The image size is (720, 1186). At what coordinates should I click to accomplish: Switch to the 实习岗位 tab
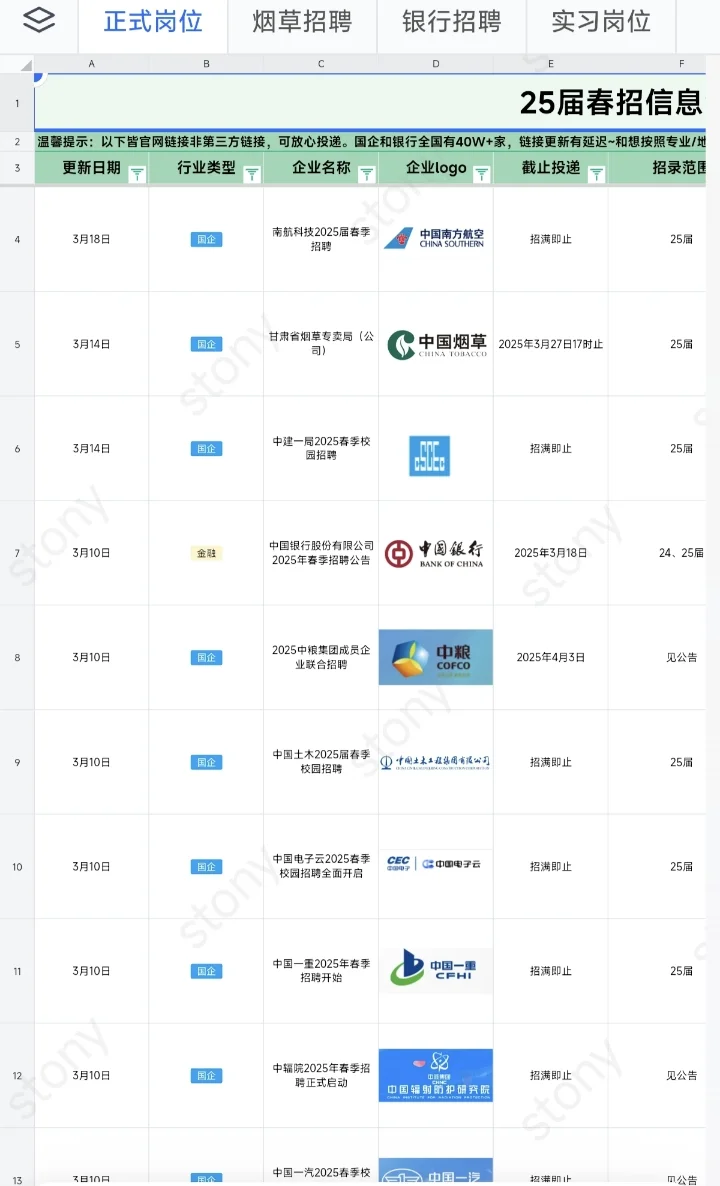coord(601,22)
